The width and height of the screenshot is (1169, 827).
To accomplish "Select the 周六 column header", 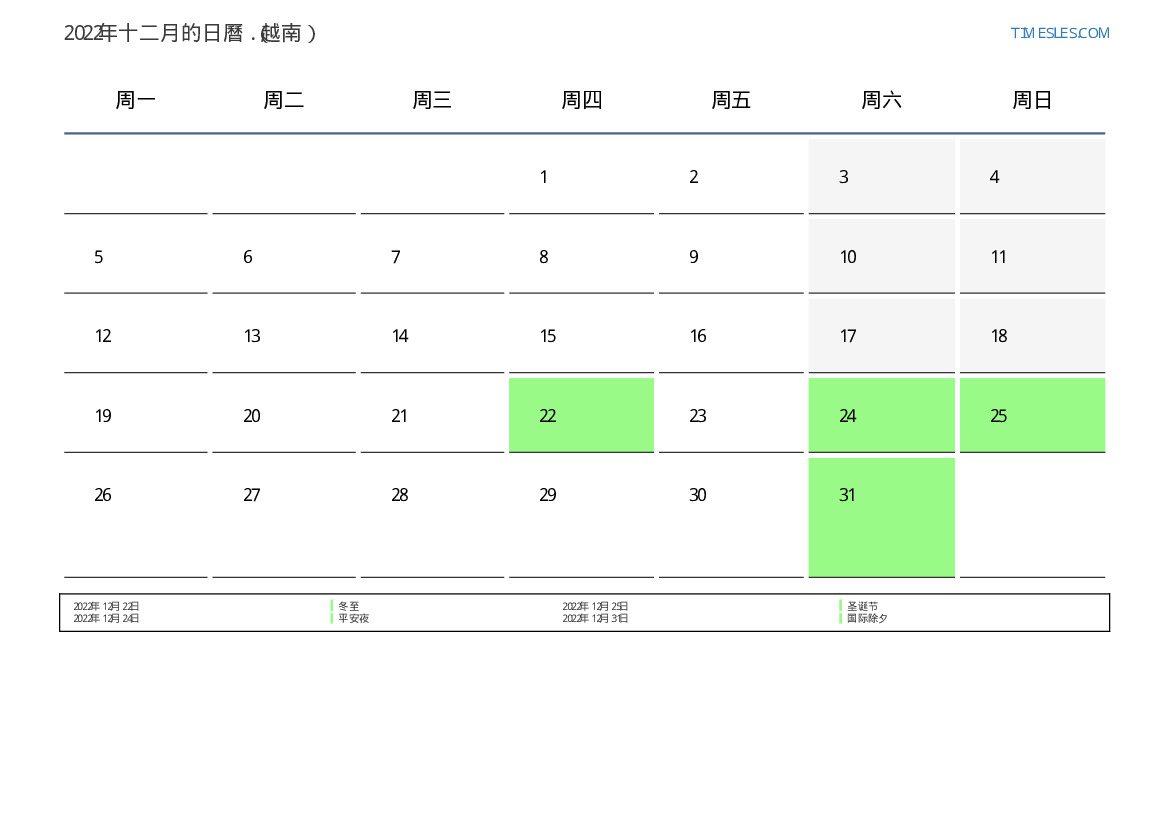I will coord(882,100).
